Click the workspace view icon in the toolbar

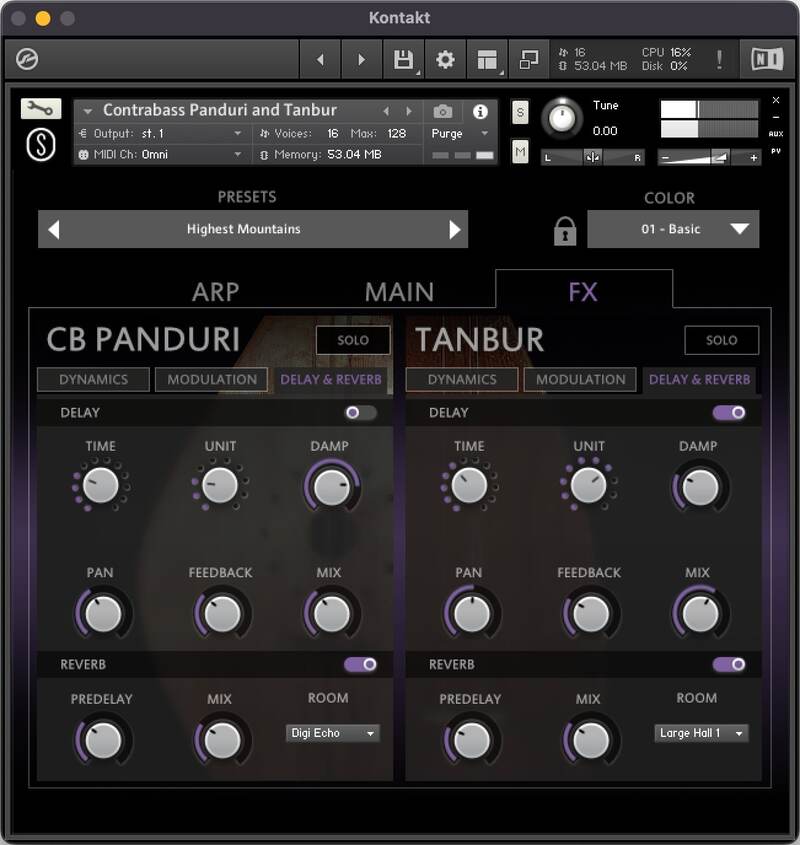pos(485,58)
